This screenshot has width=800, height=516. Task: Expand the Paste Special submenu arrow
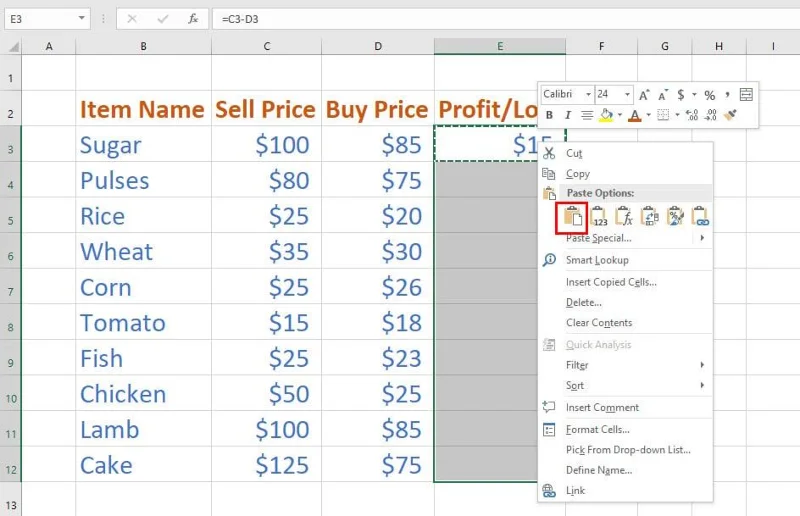tap(702, 238)
